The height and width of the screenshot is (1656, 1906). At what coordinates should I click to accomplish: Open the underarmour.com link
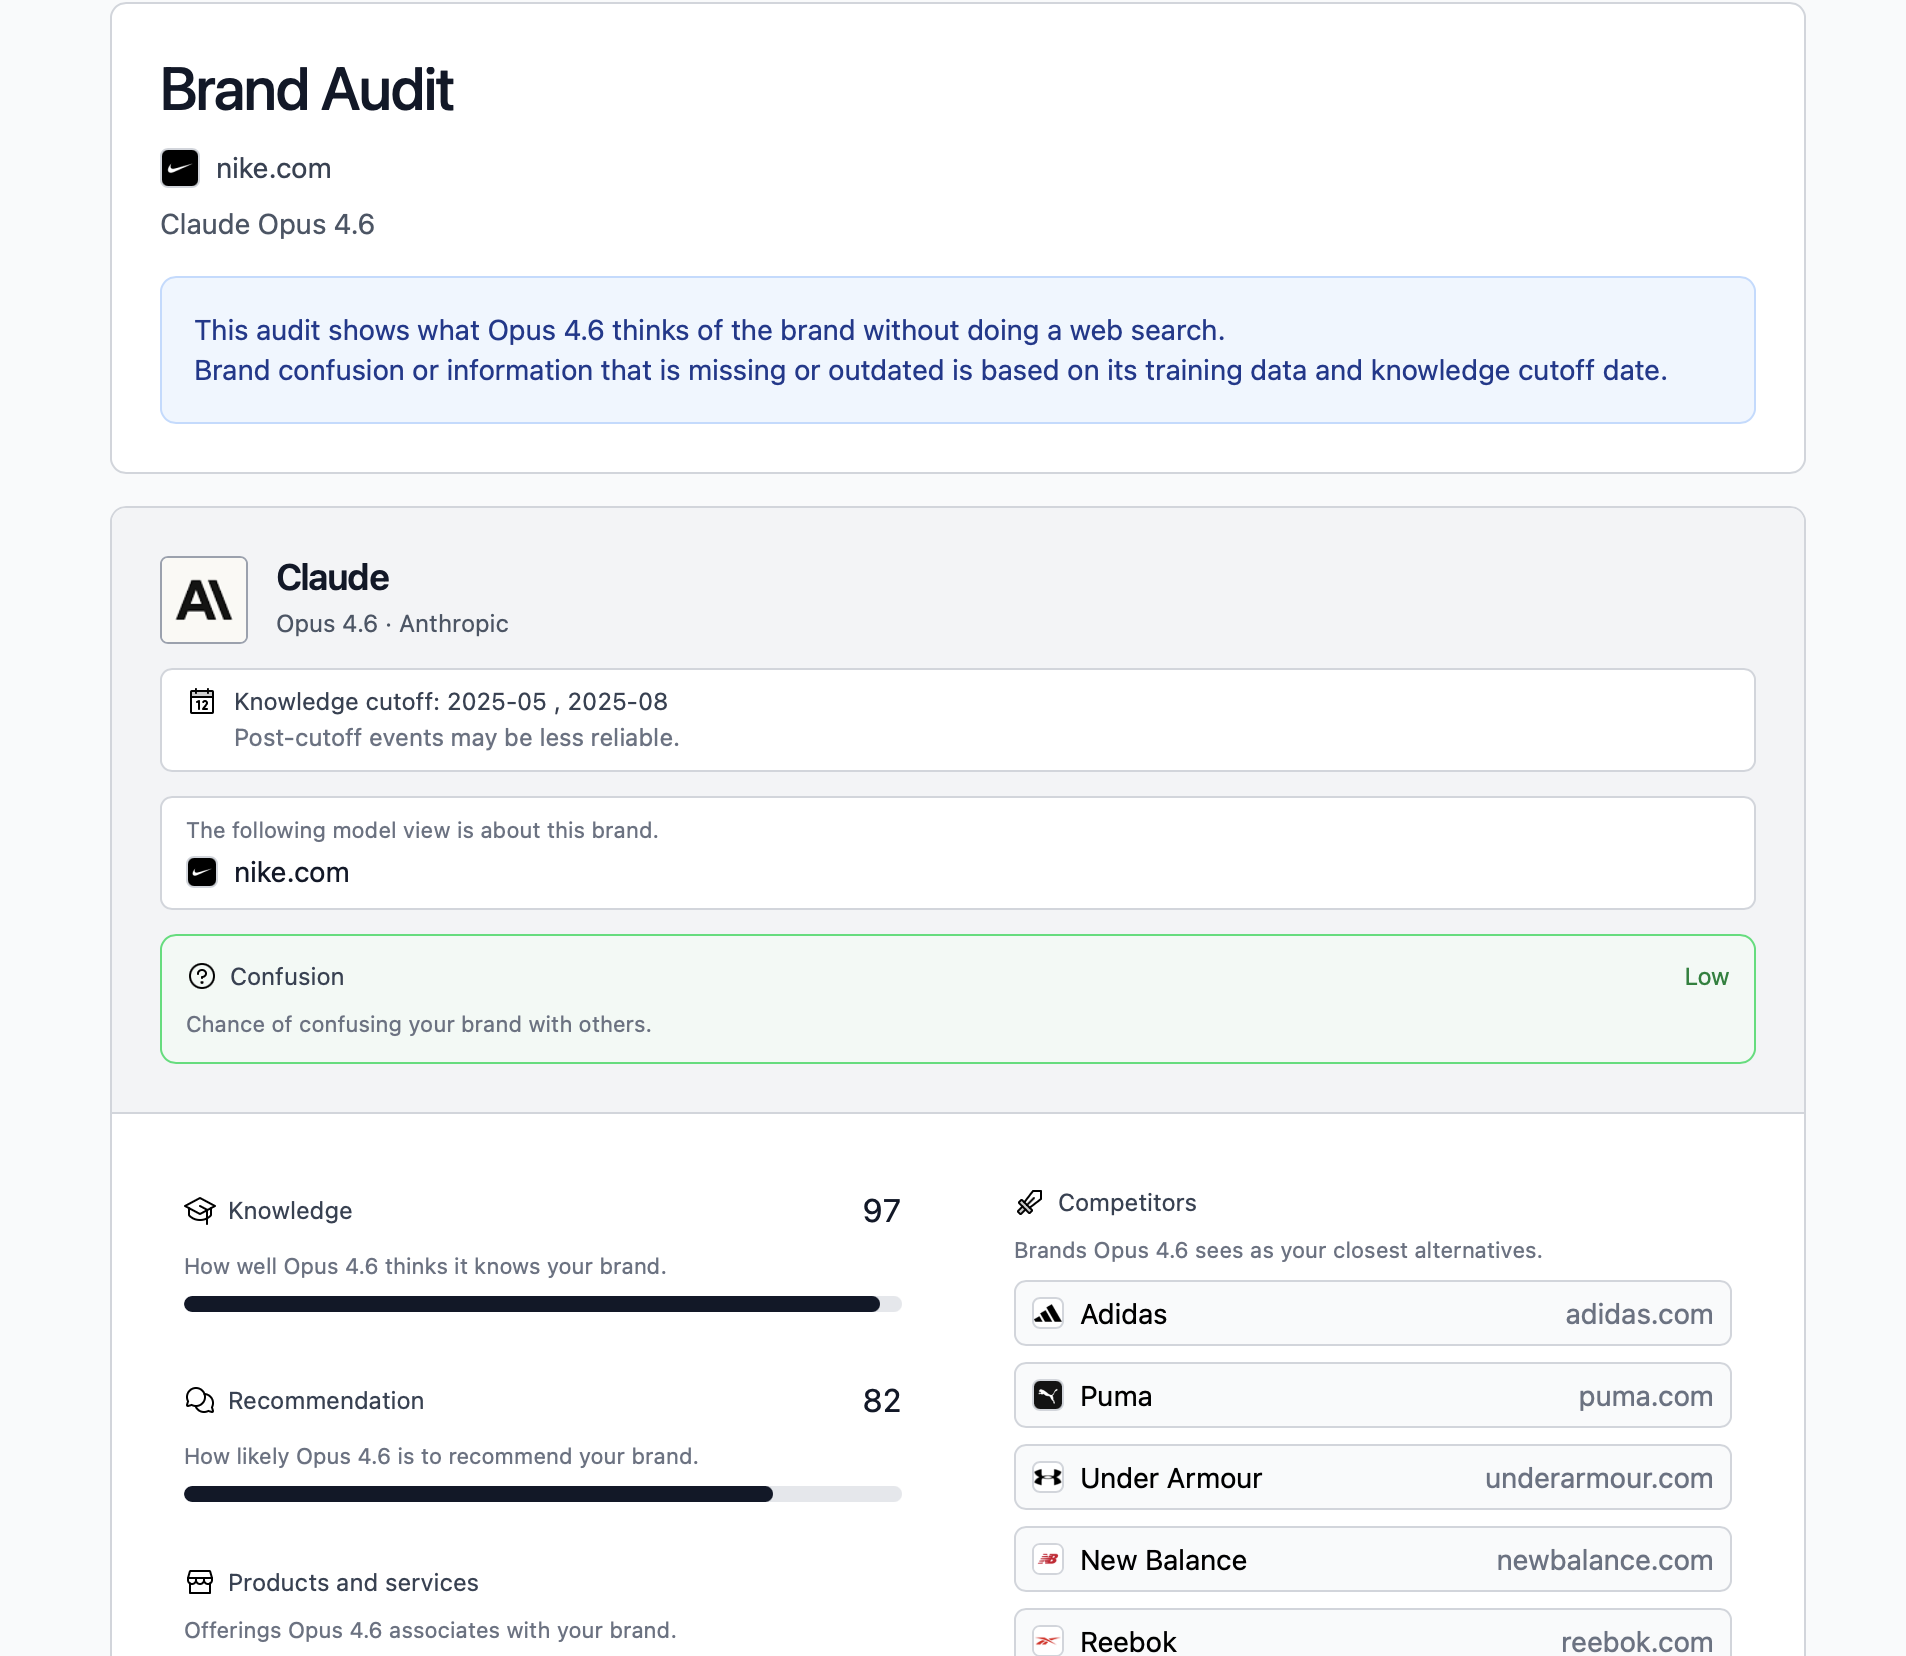point(1597,1478)
